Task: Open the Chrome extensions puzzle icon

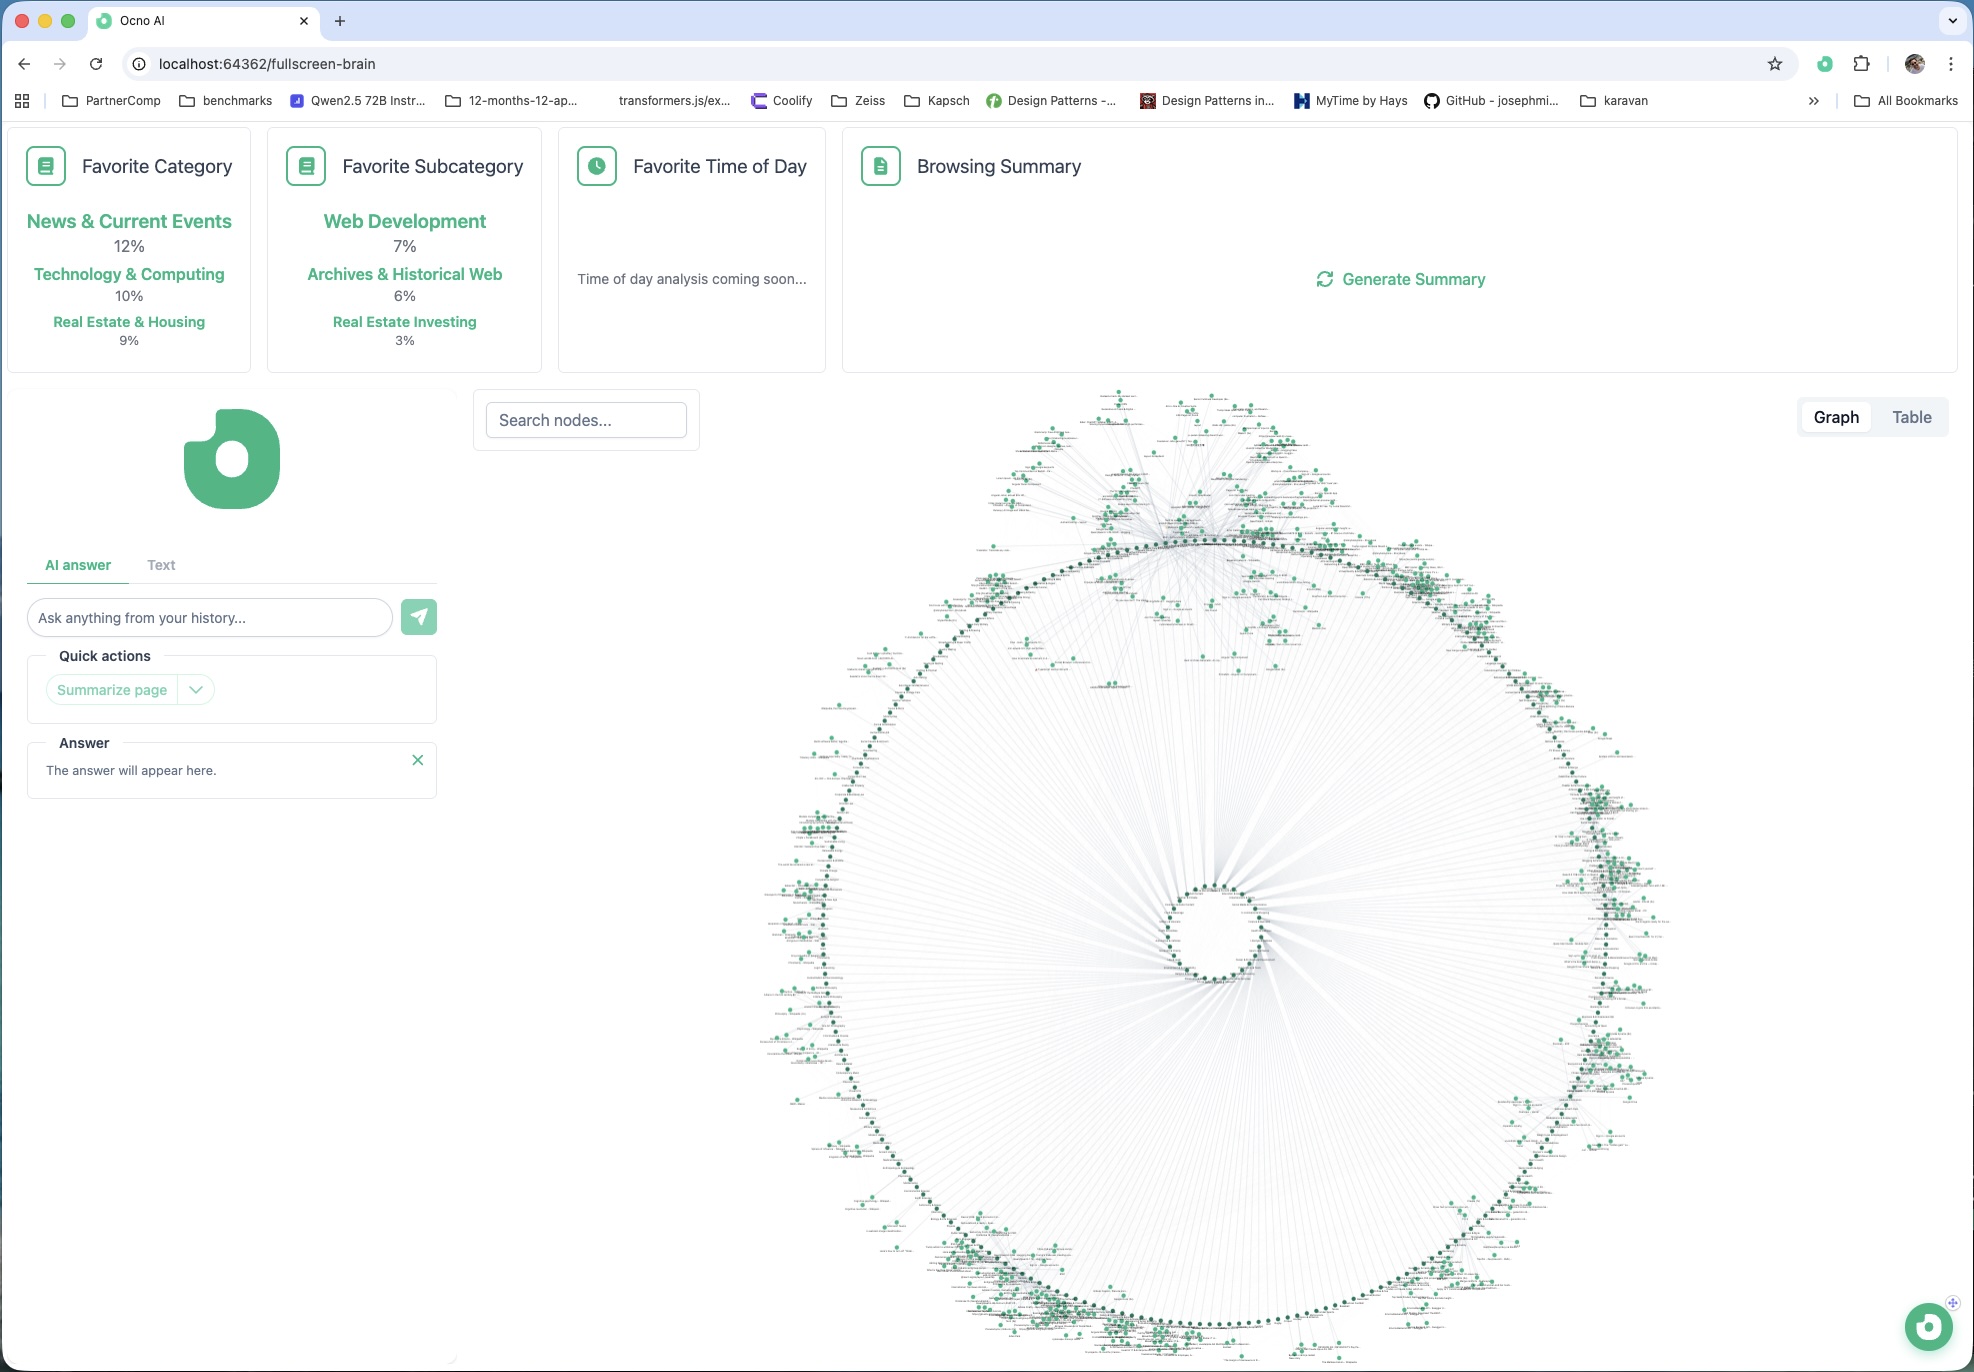Action: click(1861, 64)
